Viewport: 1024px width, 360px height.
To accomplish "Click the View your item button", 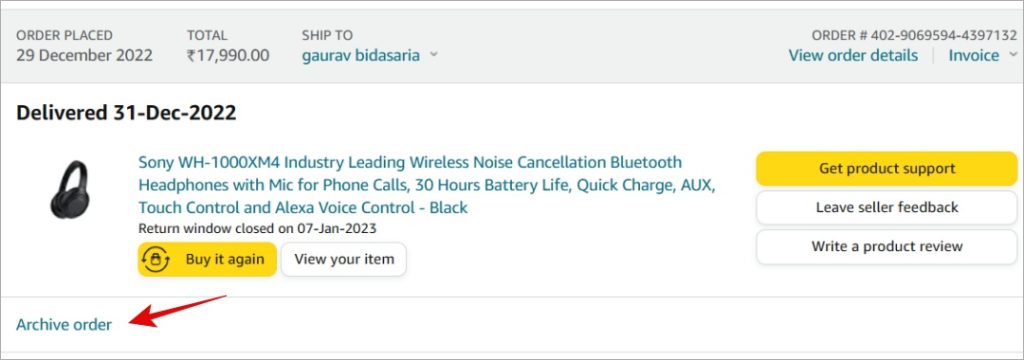I will point(344,259).
